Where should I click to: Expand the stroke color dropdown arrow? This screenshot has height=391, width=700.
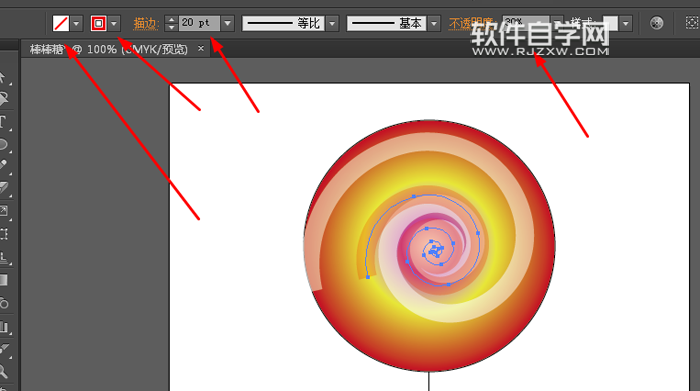pyautogui.click(x=114, y=23)
